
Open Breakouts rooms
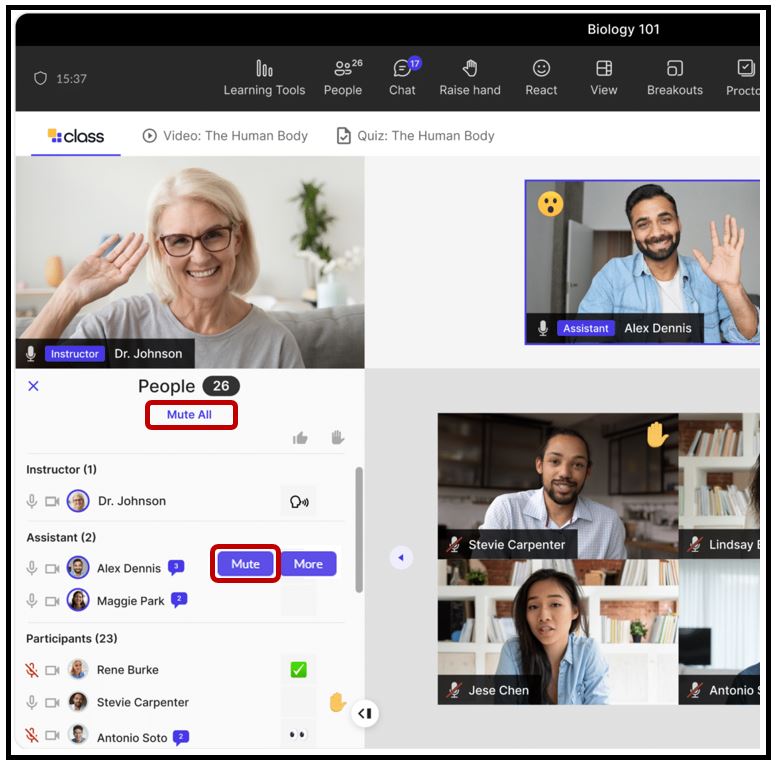tap(675, 77)
